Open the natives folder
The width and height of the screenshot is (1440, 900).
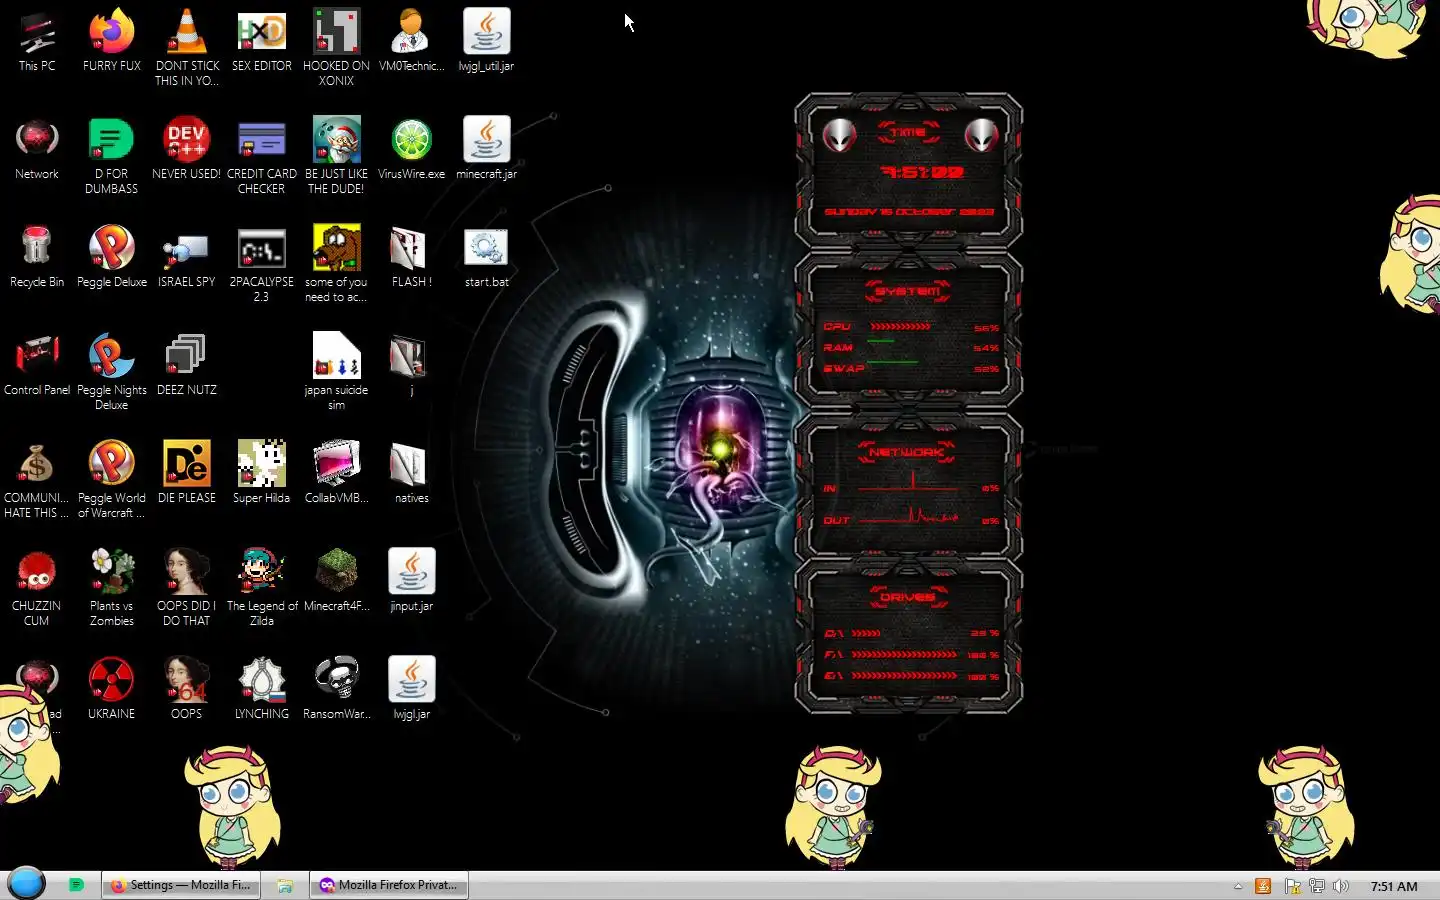411,472
